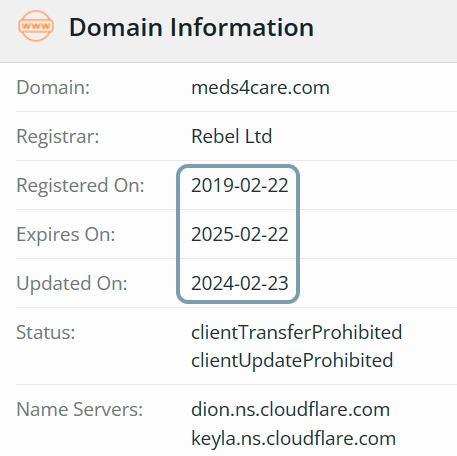457x456 pixels.
Task: Click the Registered On: label
Action: [x=80, y=185]
